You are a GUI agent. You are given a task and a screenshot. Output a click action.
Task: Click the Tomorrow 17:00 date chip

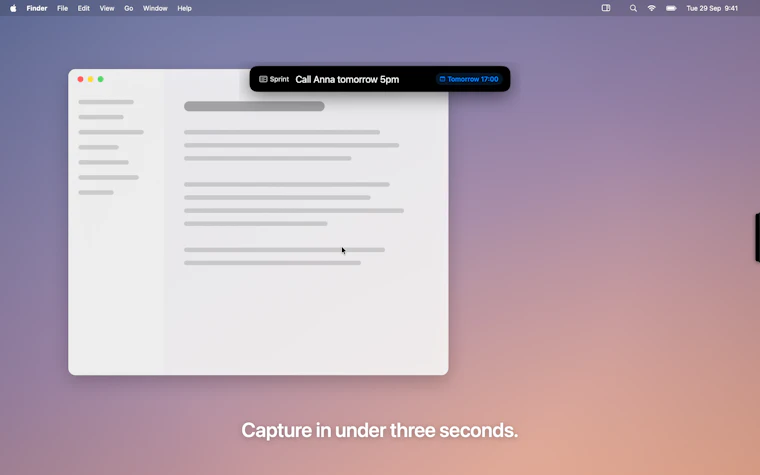(469, 79)
